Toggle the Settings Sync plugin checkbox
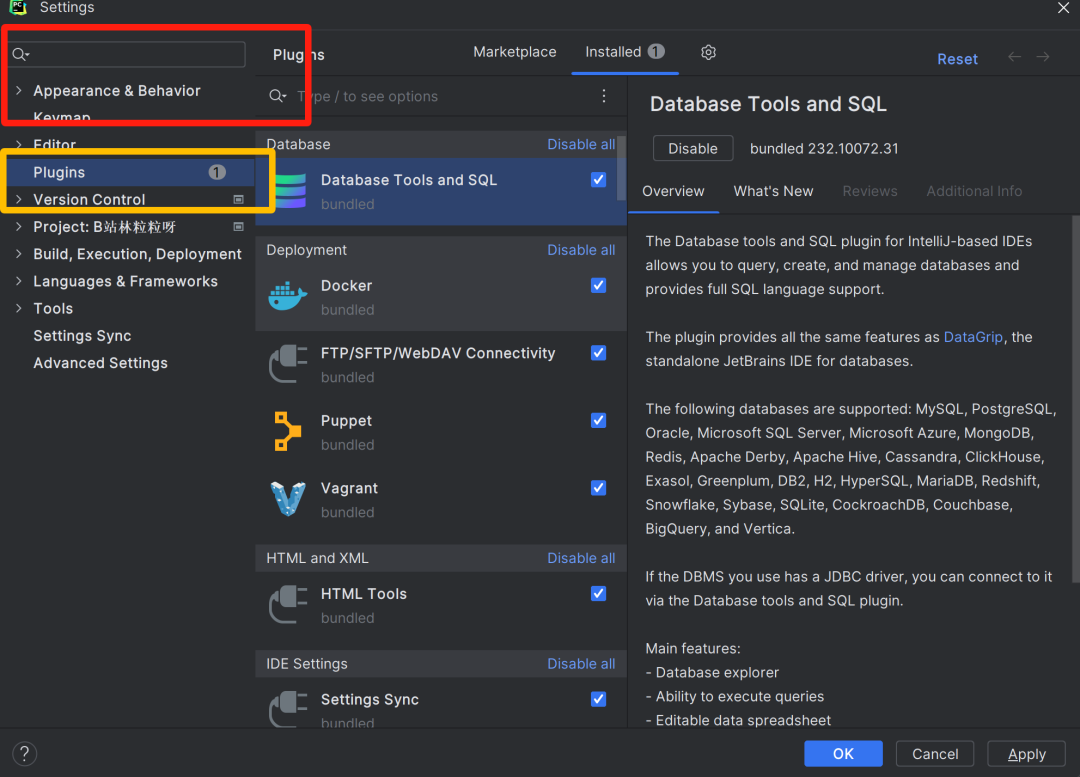The height and width of the screenshot is (777, 1080). click(x=599, y=699)
